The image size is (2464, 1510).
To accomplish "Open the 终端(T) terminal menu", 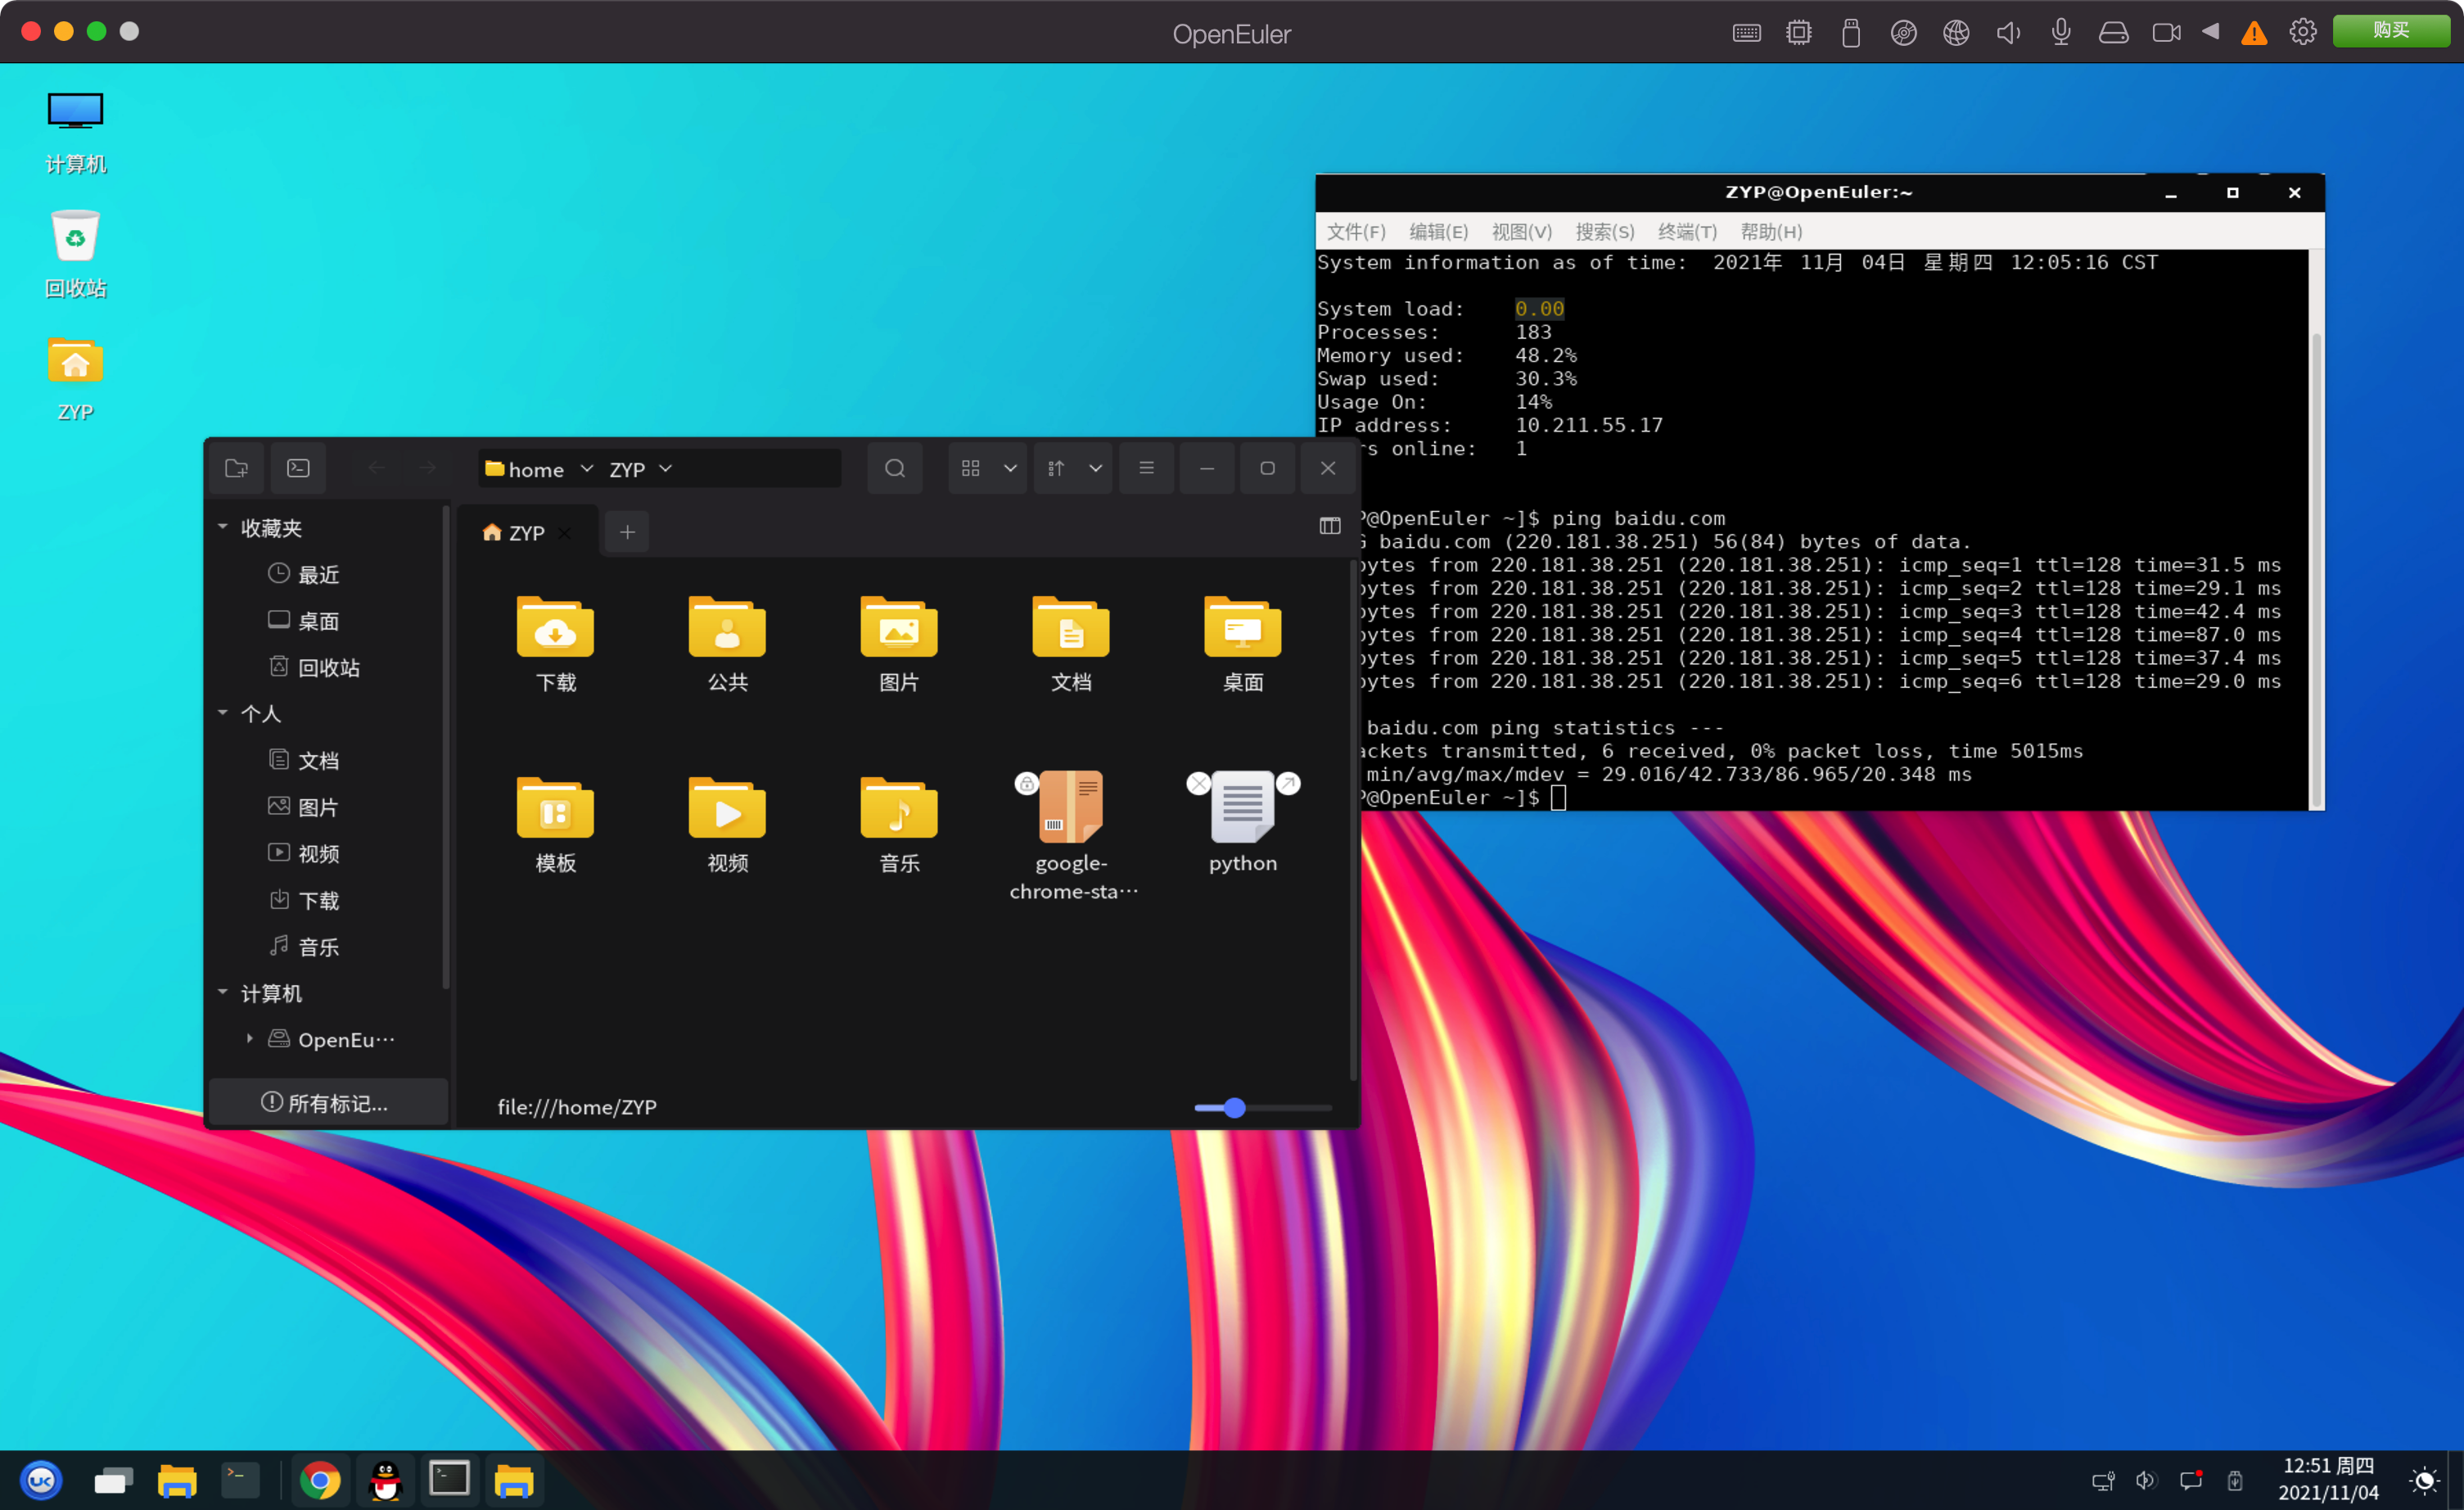I will 1686,232.
